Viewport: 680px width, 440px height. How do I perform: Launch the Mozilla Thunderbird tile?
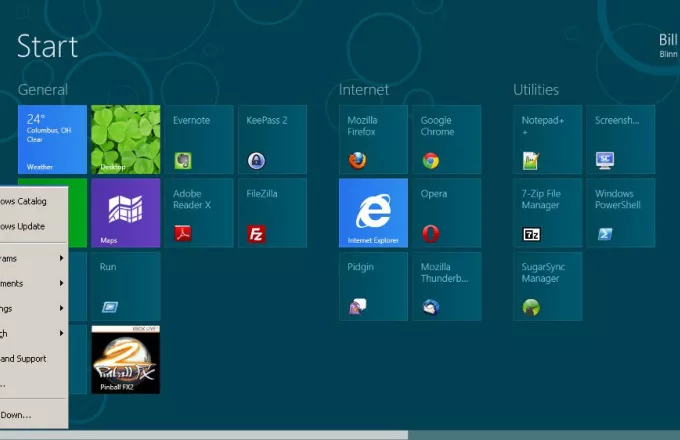[447, 286]
